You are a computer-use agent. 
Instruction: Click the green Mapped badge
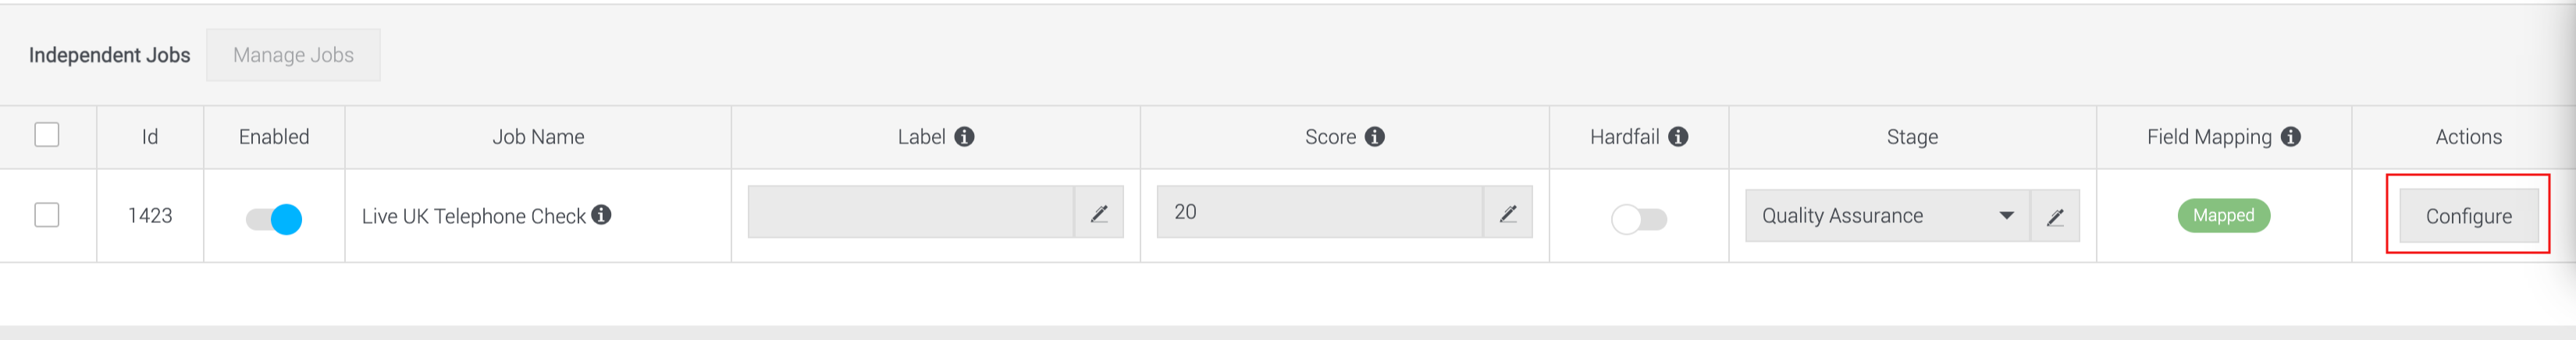point(2224,215)
